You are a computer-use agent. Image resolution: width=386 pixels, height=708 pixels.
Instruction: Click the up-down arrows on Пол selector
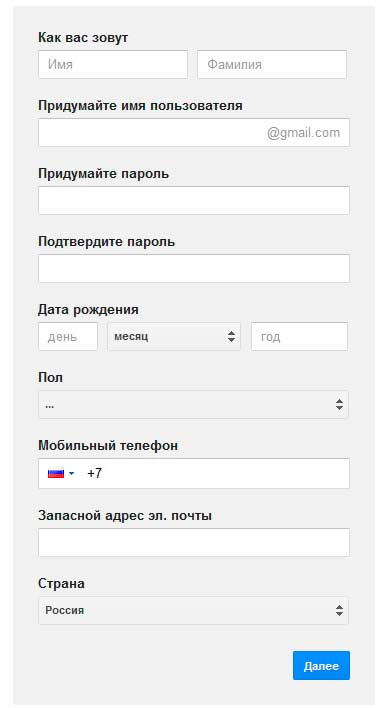pyautogui.click(x=339, y=405)
